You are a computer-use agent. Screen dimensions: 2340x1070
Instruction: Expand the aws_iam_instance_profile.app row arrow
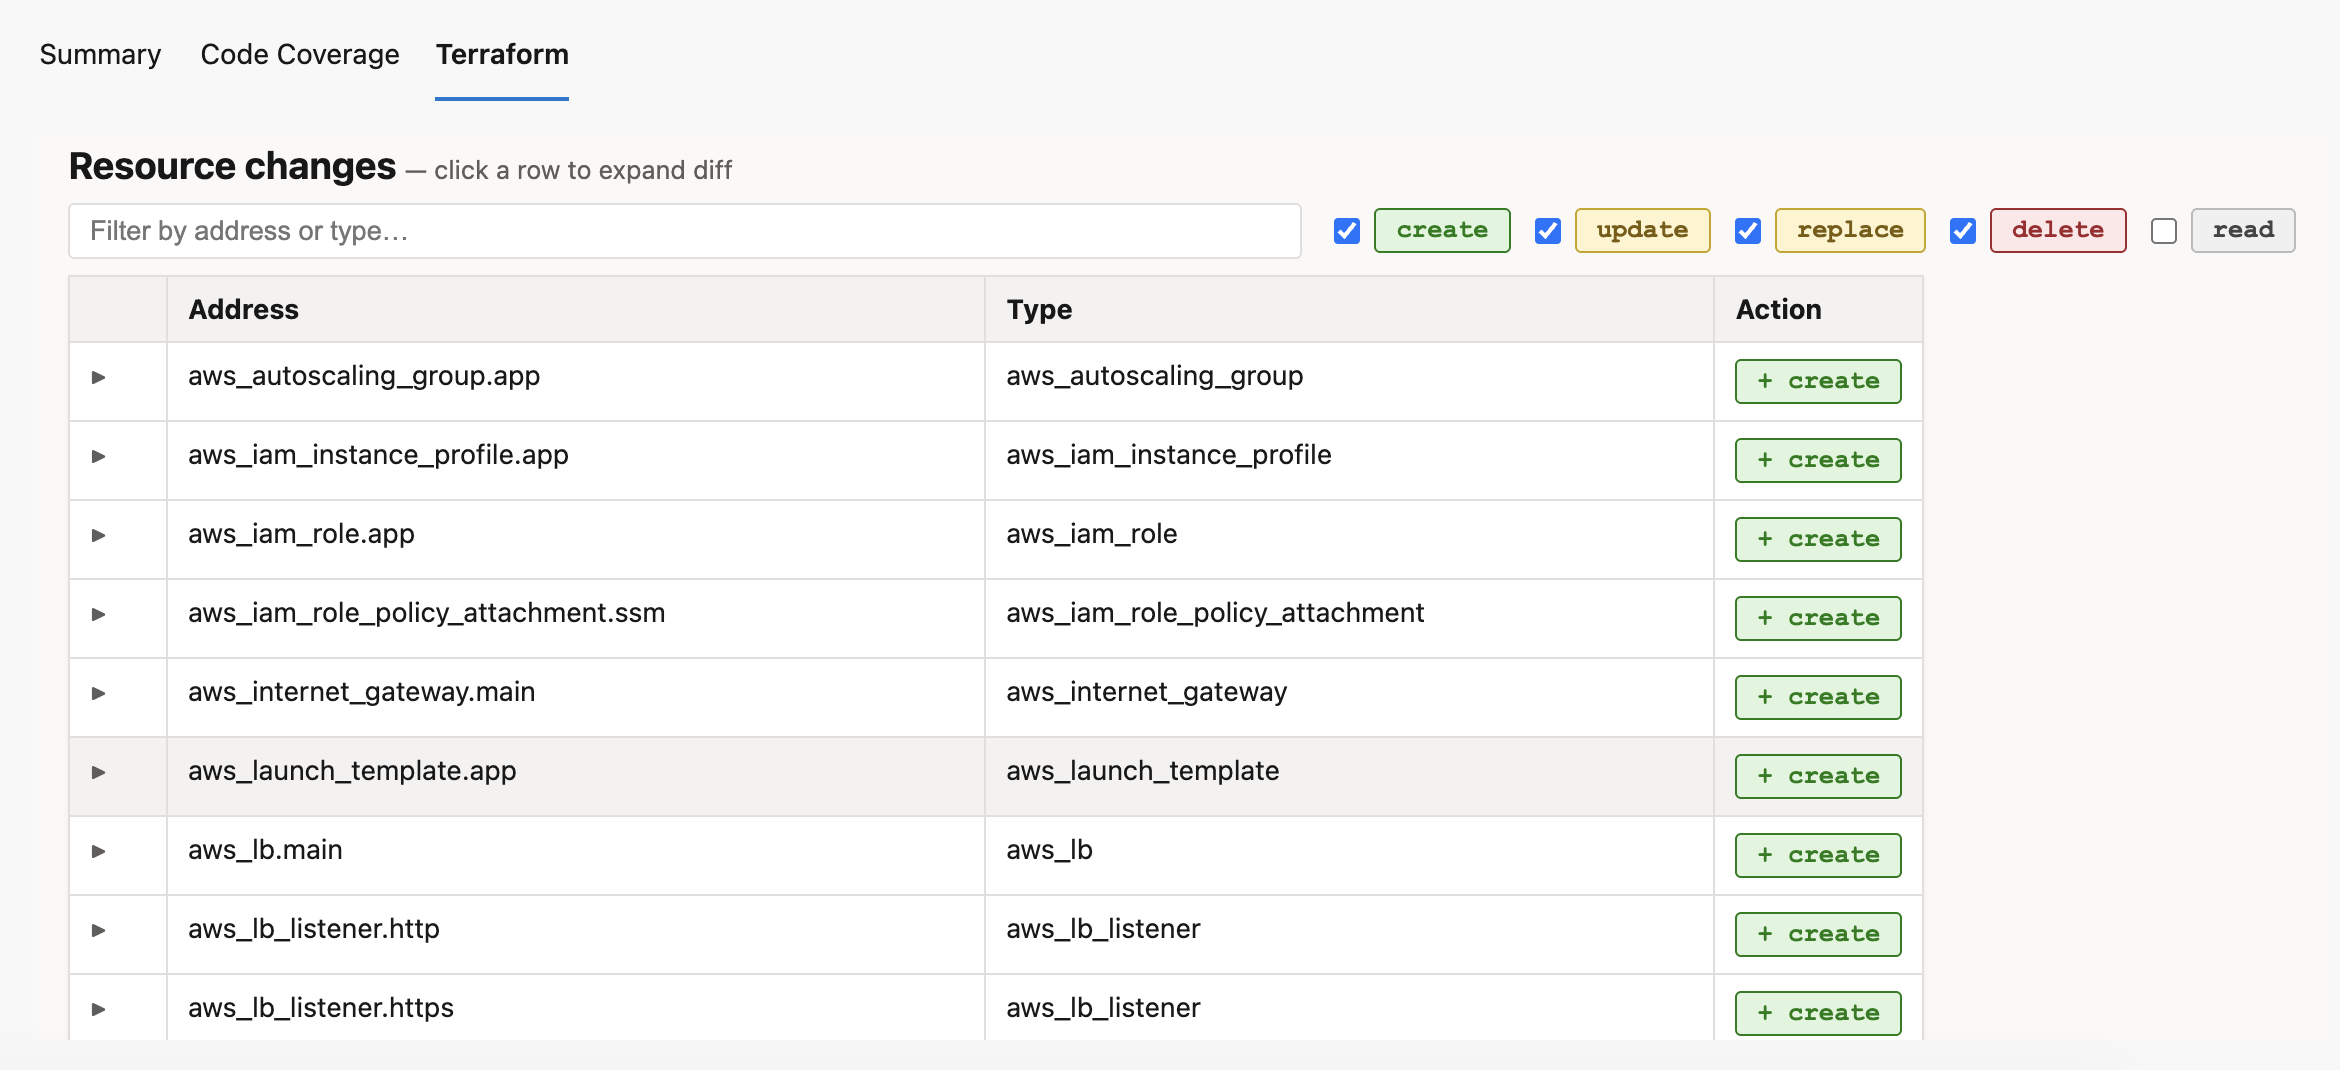[x=98, y=457]
